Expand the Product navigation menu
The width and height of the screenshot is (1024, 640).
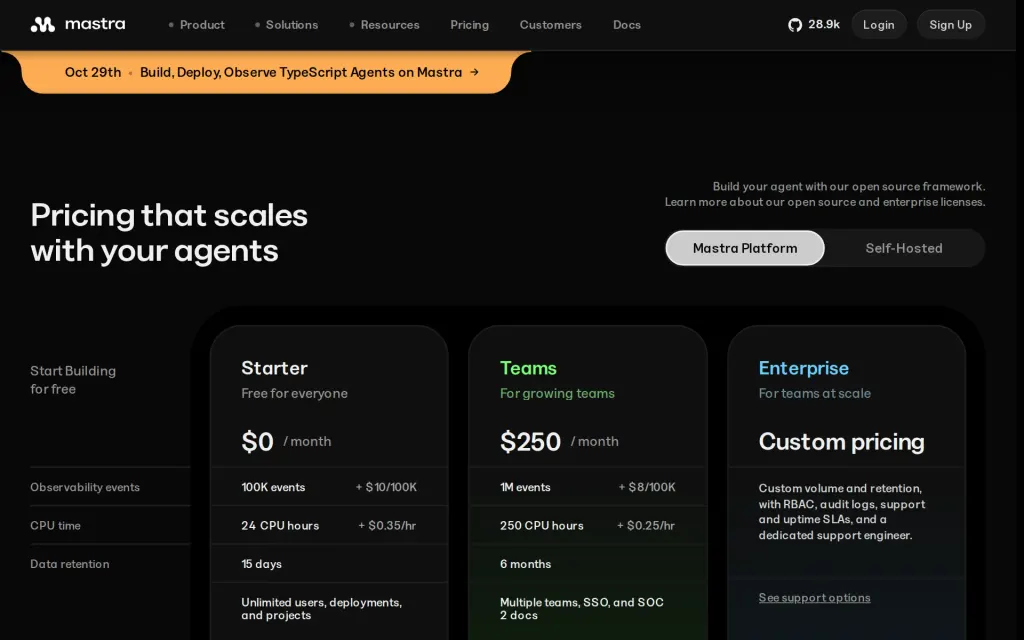click(197, 25)
